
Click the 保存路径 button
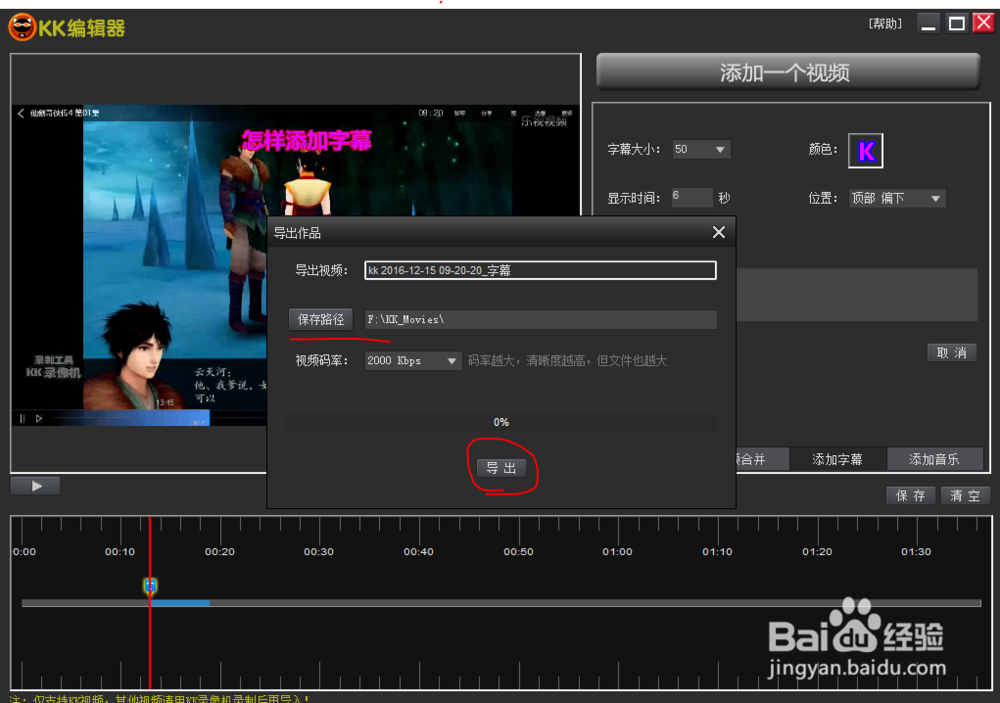point(321,319)
